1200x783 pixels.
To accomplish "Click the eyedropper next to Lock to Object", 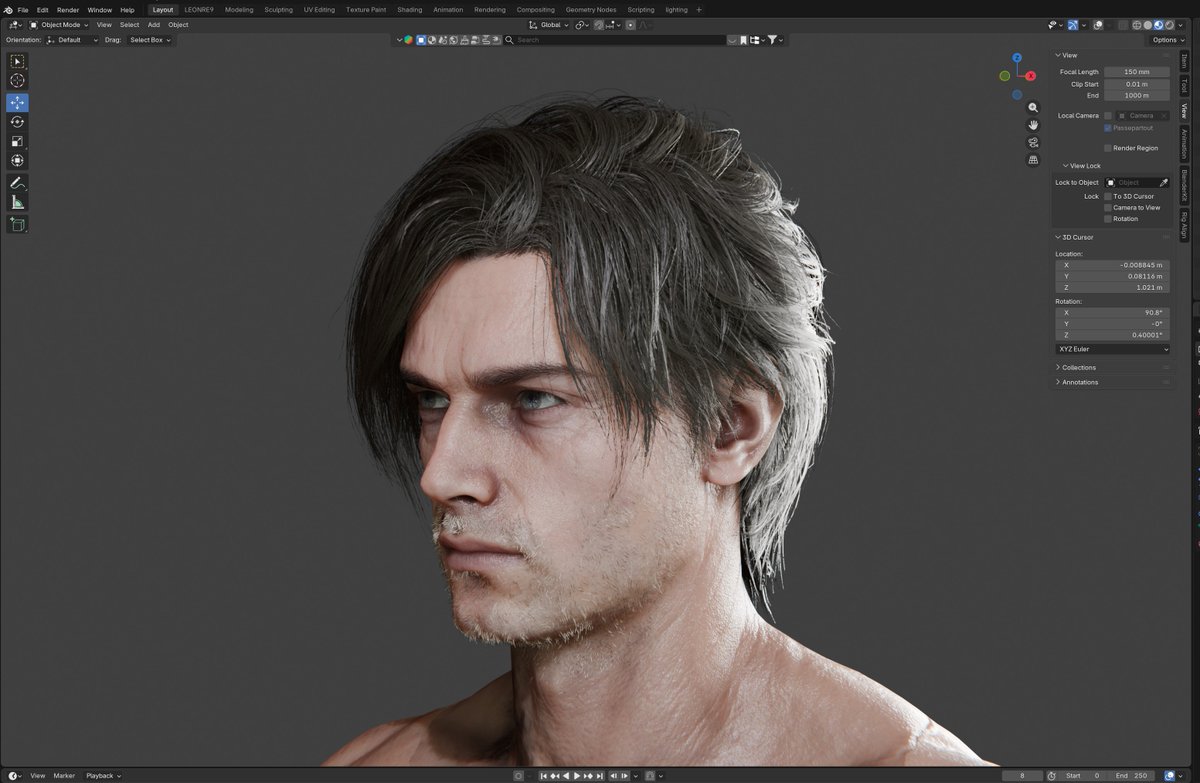I will (x=1163, y=182).
